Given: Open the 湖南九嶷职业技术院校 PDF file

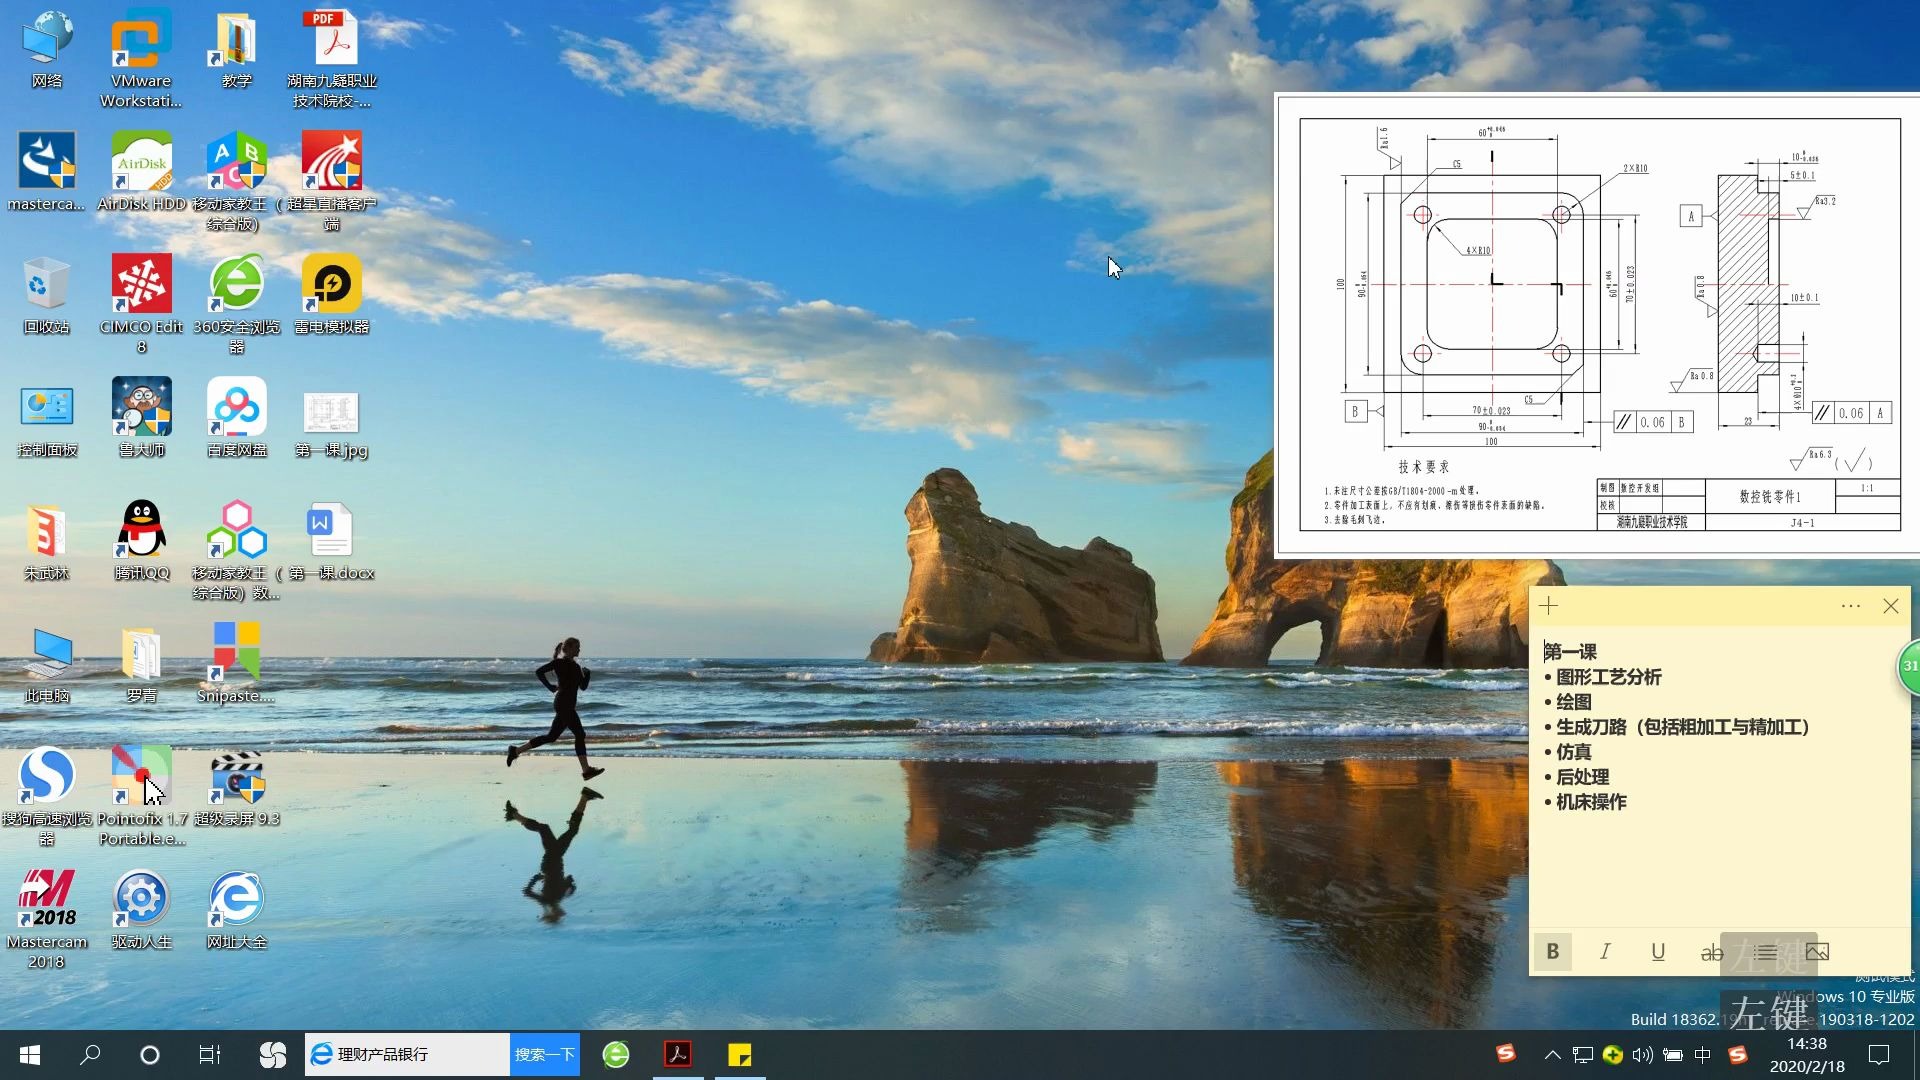Looking at the screenshot, I should pos(331,58).
